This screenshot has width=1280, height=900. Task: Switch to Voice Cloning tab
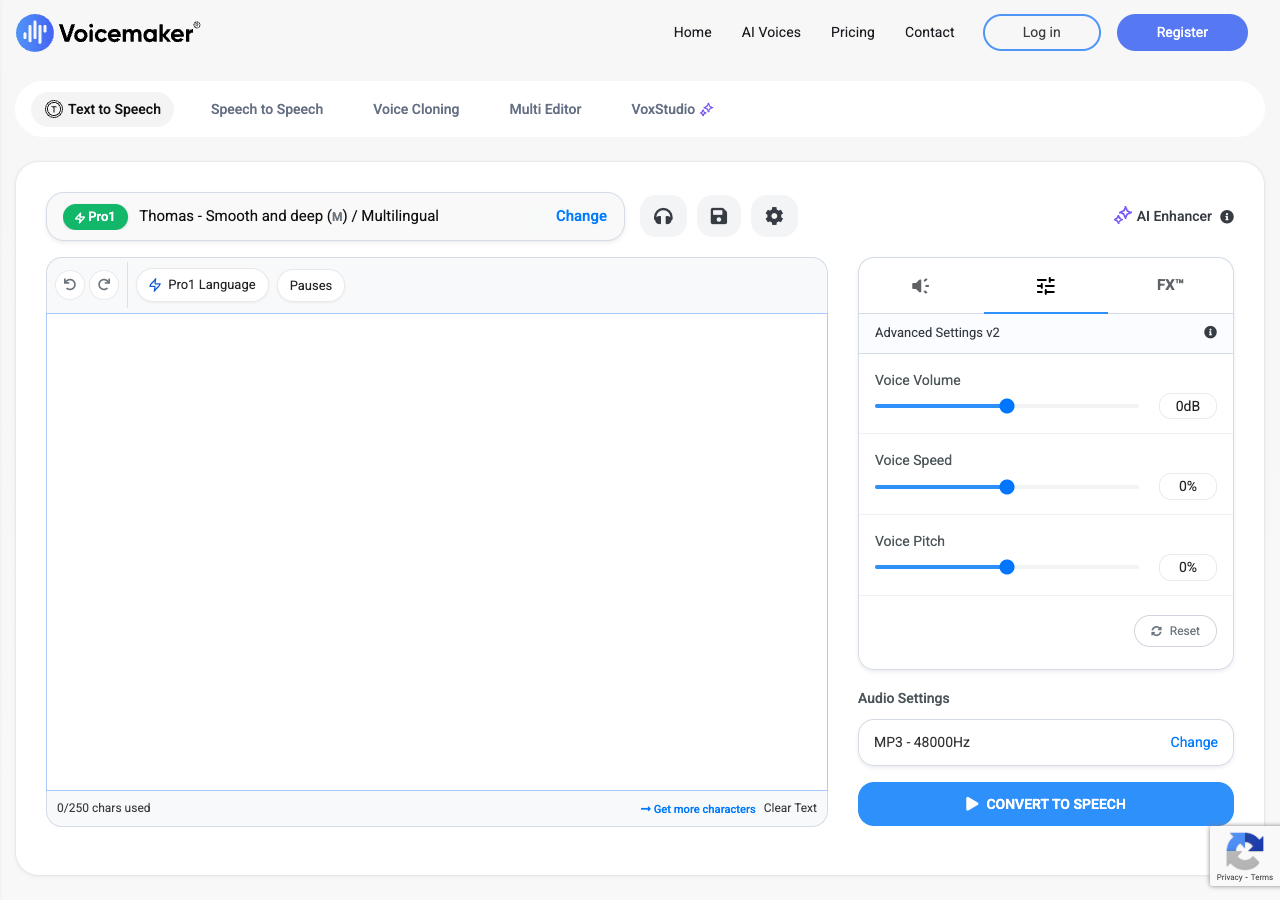[x=416, y=109]
